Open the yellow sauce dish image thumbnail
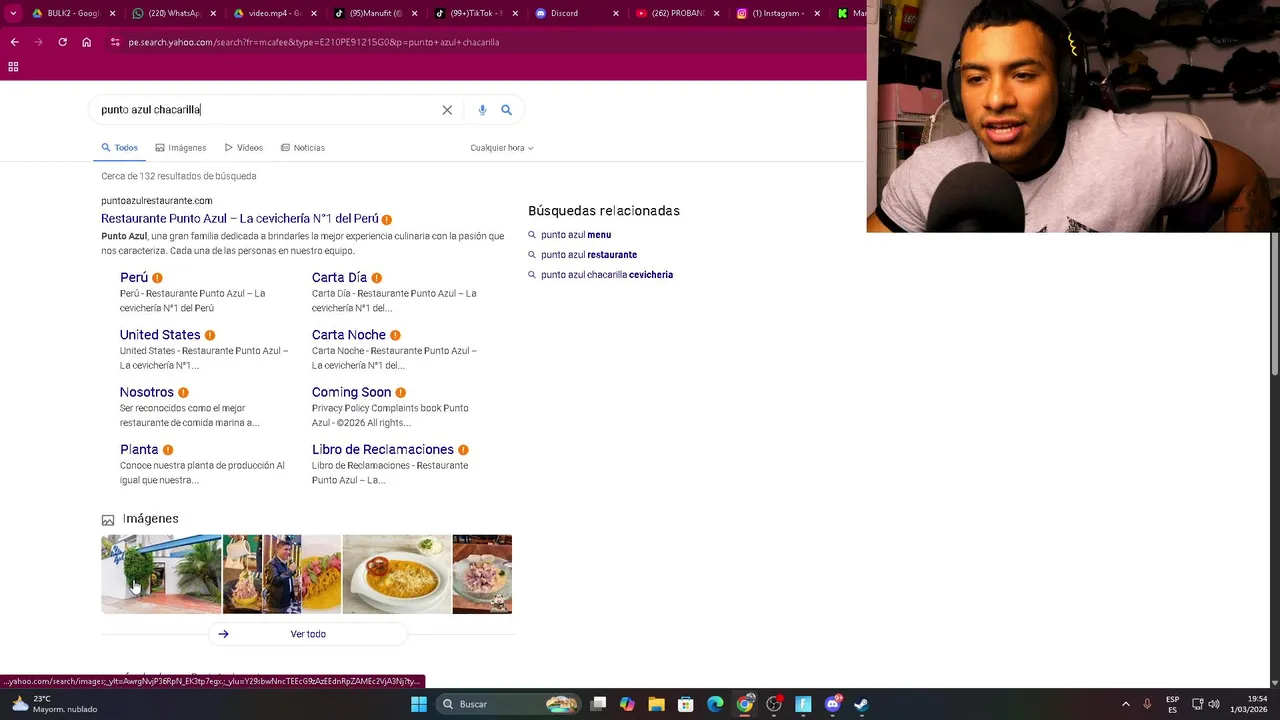The image size is (1280, 720). click(x=397, y=574)
